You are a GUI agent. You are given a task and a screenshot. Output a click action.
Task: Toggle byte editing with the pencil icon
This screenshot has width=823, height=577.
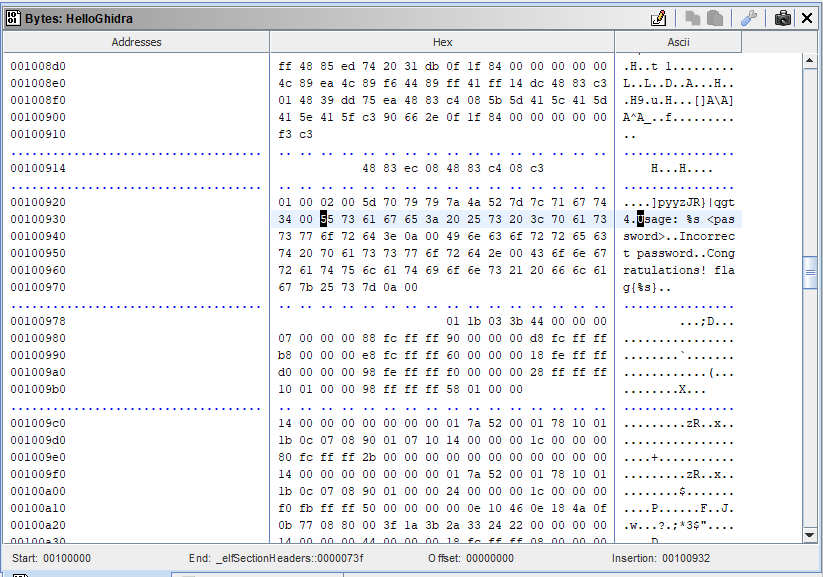[x=658, y=18]
